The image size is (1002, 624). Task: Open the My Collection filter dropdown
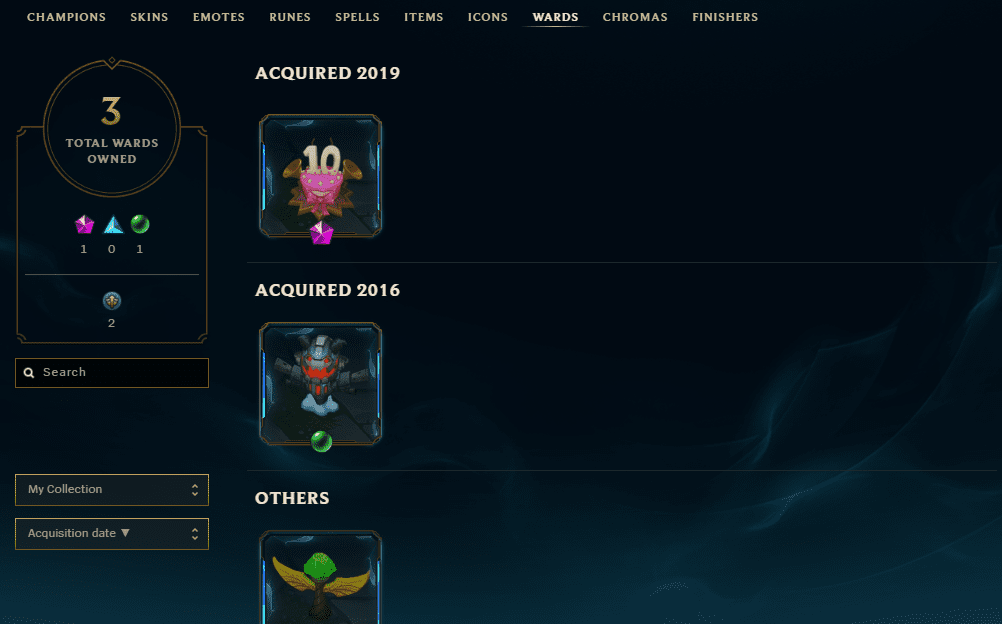click(112, 490)
